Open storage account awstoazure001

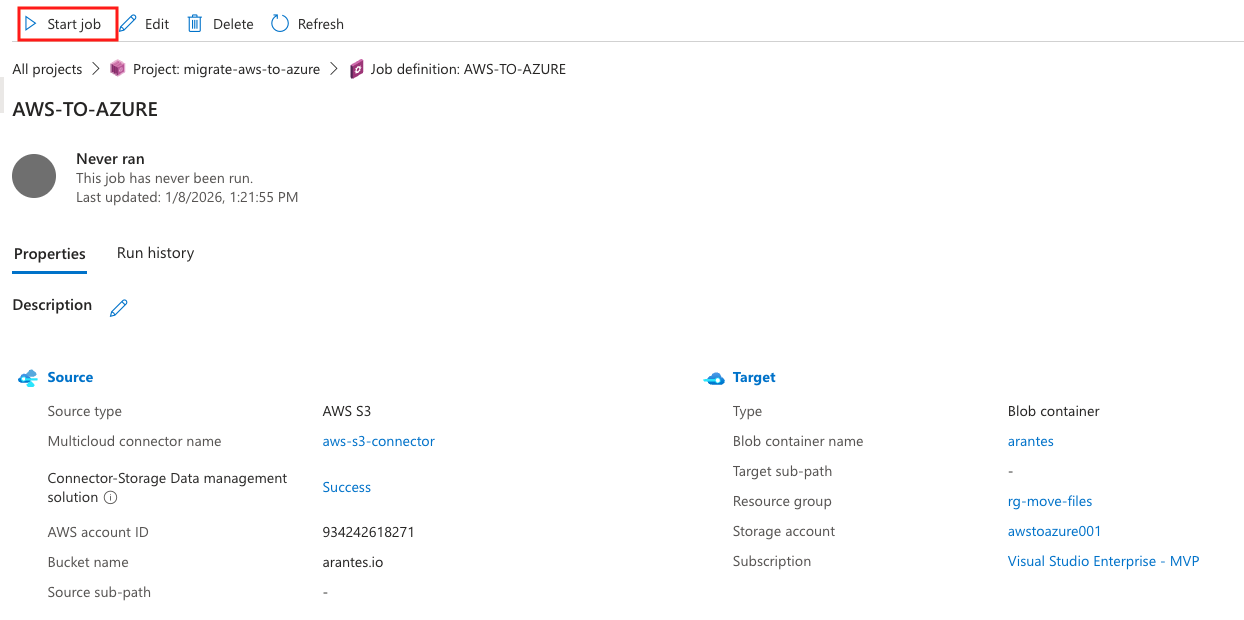(1054, 531)
